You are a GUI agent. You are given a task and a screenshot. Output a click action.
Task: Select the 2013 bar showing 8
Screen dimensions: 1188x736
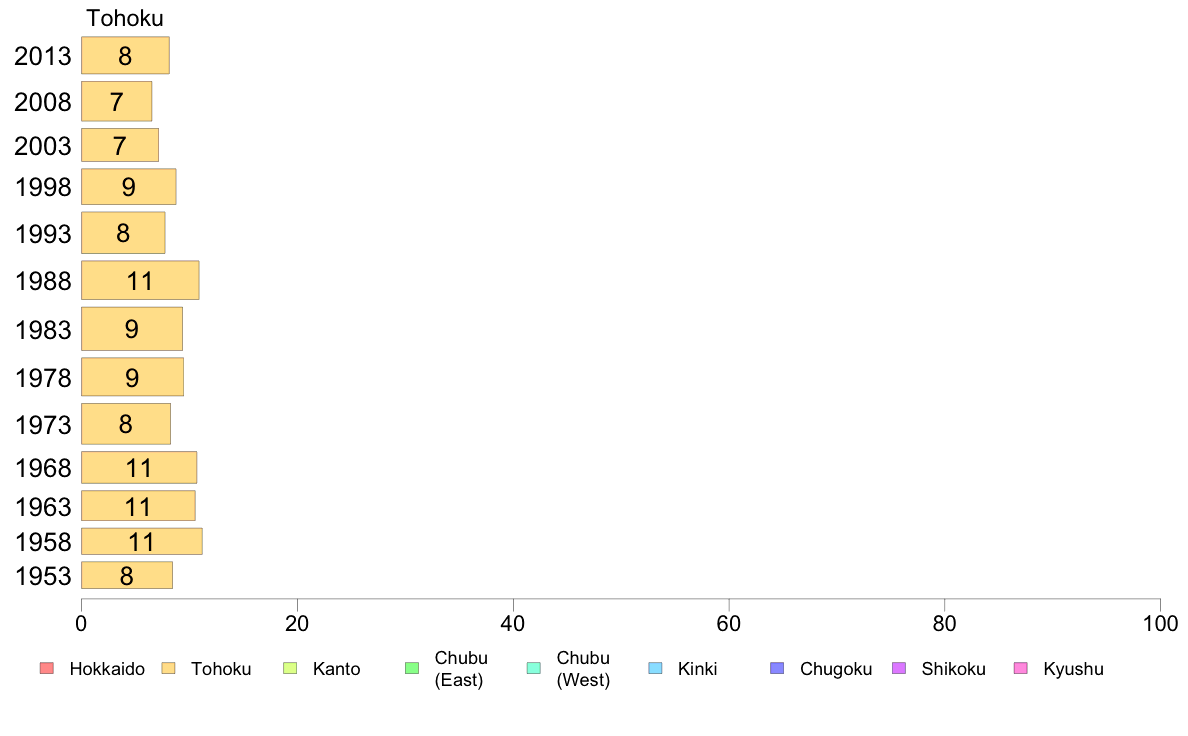[125, 55]
